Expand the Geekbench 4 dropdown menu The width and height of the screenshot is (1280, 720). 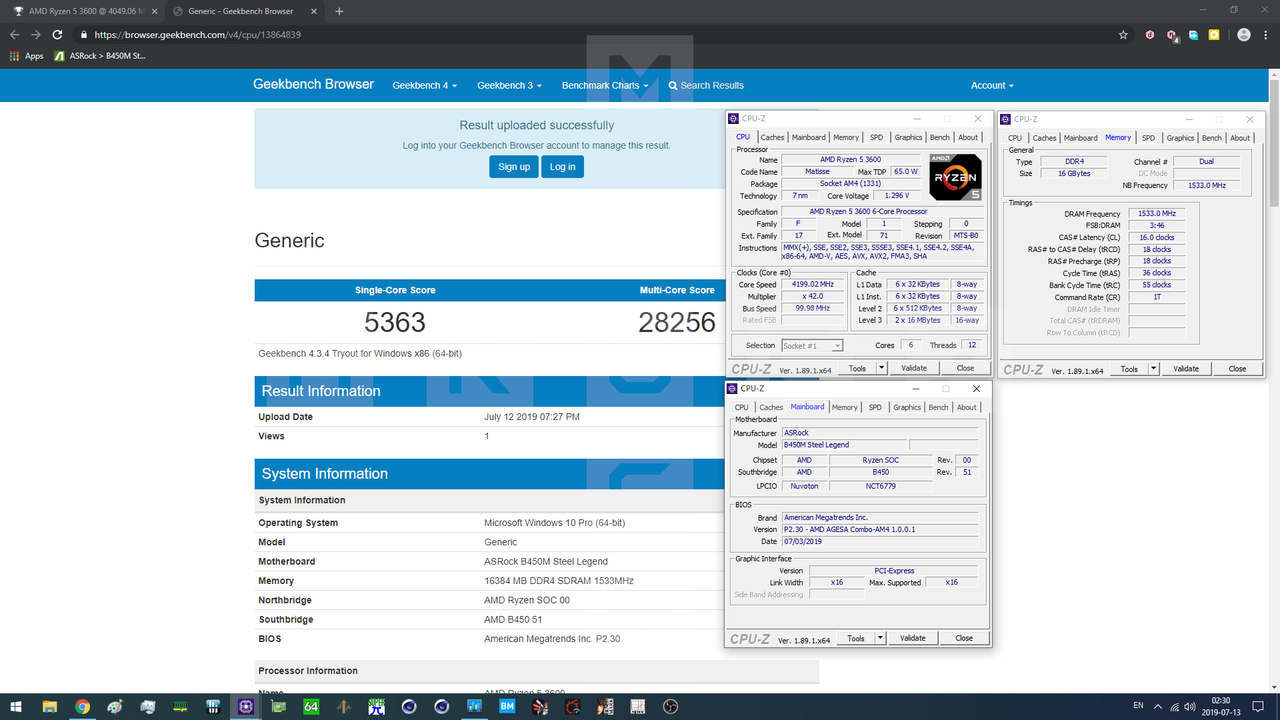pyautogui.click(x=425, y=86)
